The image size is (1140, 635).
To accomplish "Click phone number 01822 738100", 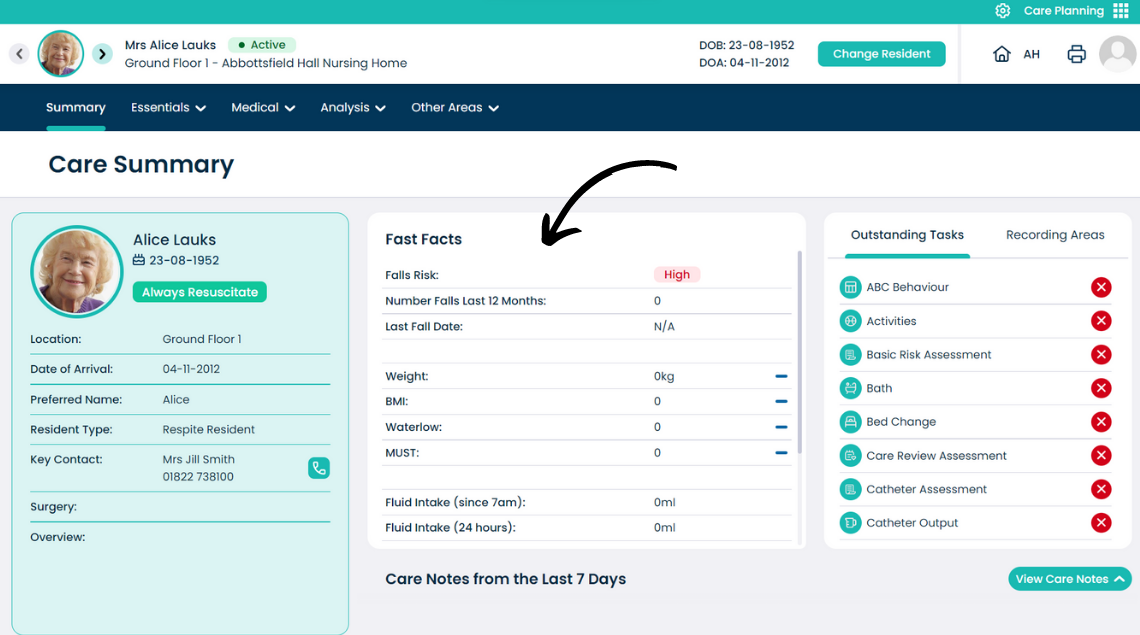I will (198, 477).
